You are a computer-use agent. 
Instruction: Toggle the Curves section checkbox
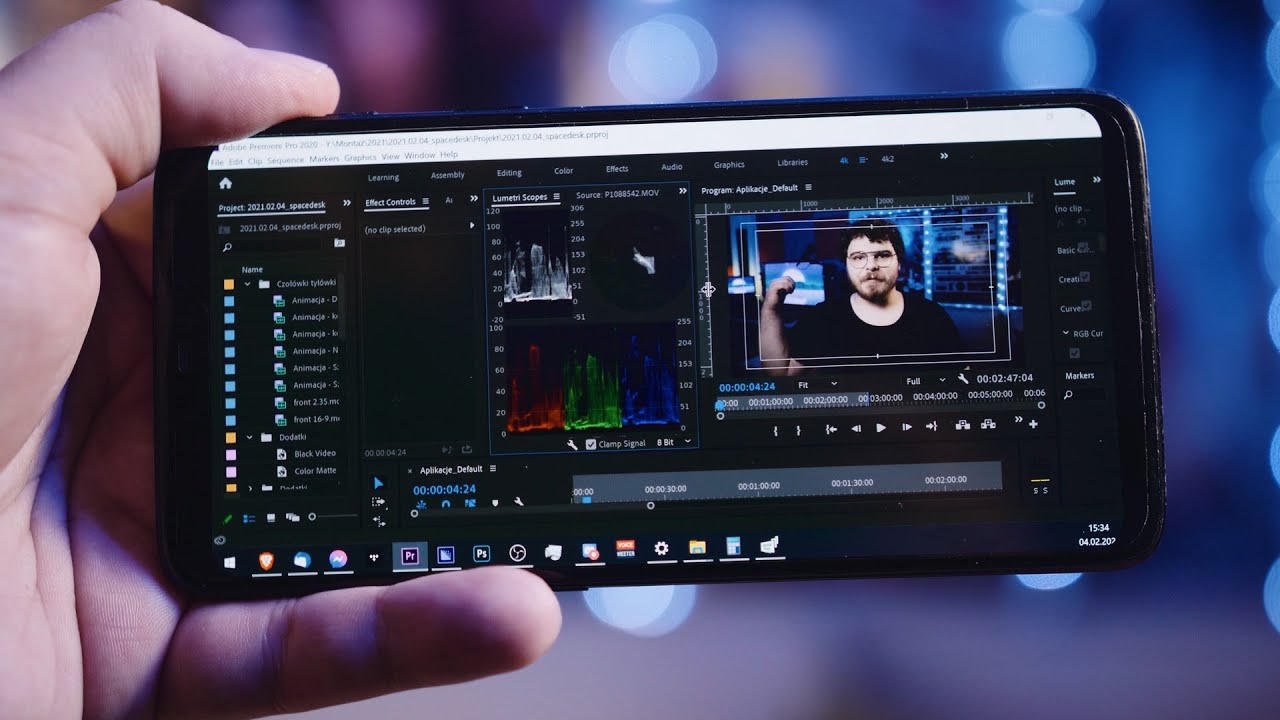[1085, 306]
